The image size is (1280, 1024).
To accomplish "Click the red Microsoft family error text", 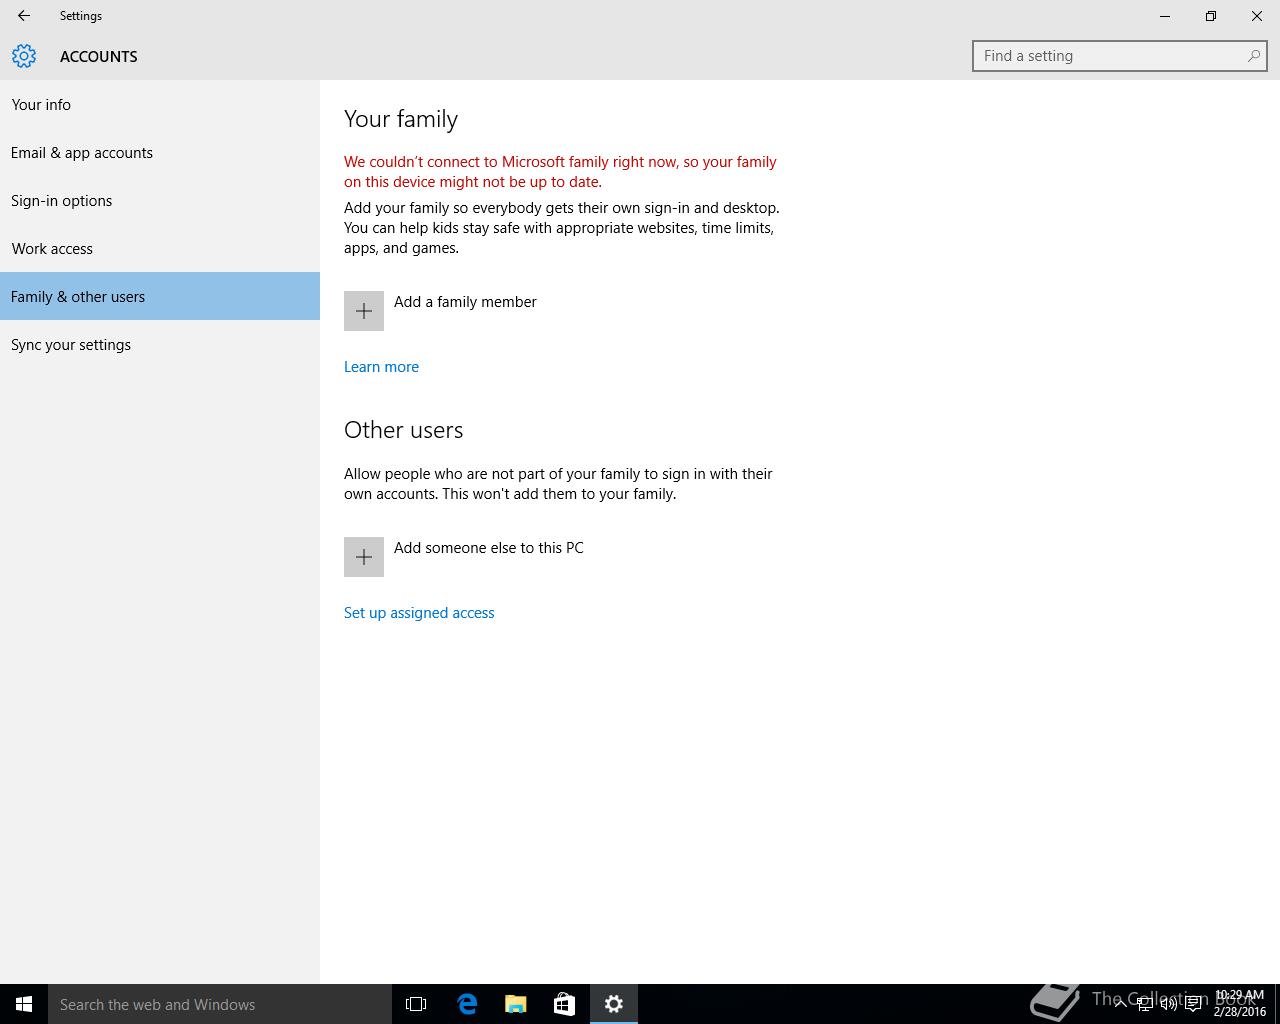I will (560, 172).
